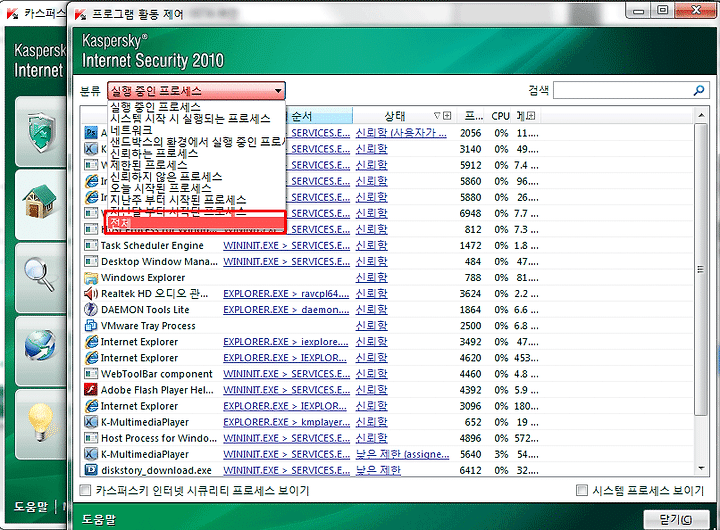Click PID value 2056 in first row
The height and width of the screenshot is (530, 720).
point(471,133)
